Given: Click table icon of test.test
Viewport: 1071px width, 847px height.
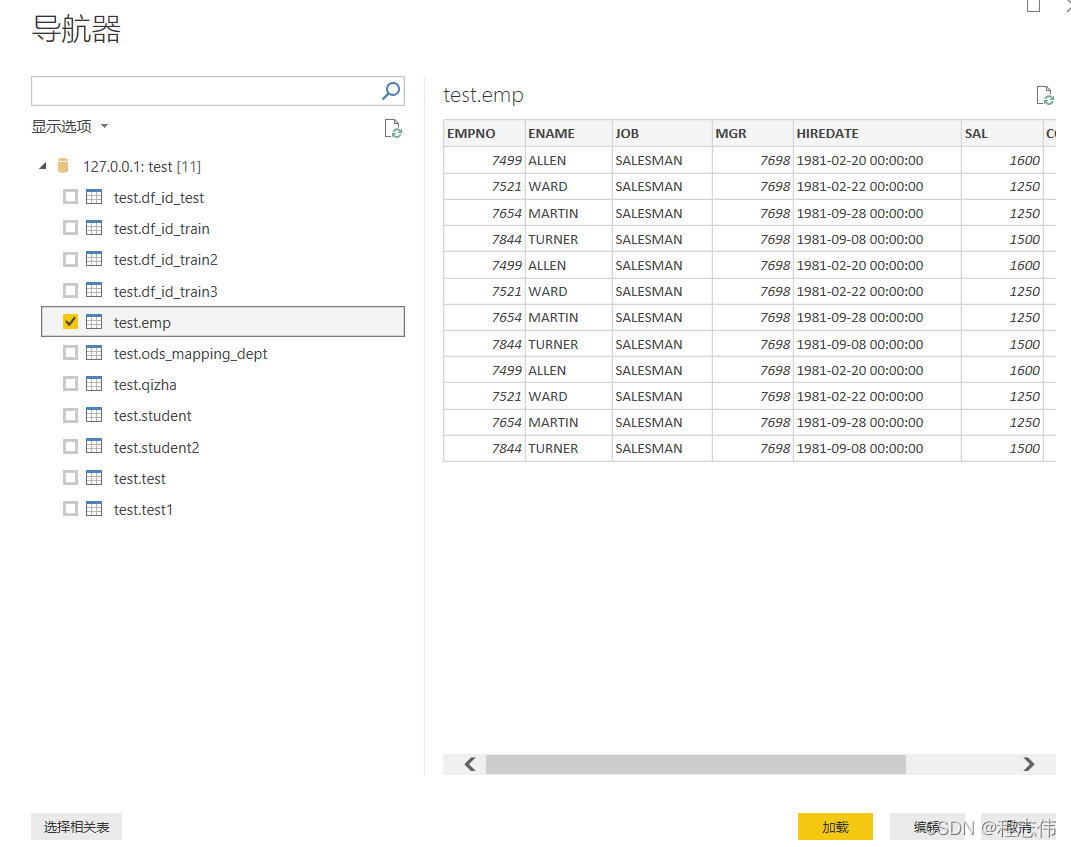Looking at the screenshot, I should [x=94, y=478].
